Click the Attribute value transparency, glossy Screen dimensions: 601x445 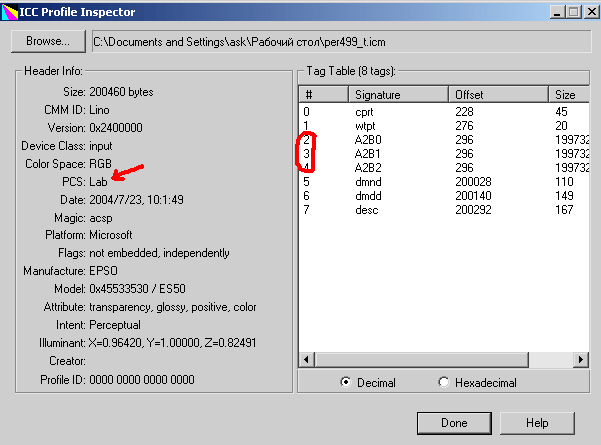(139, 307)
